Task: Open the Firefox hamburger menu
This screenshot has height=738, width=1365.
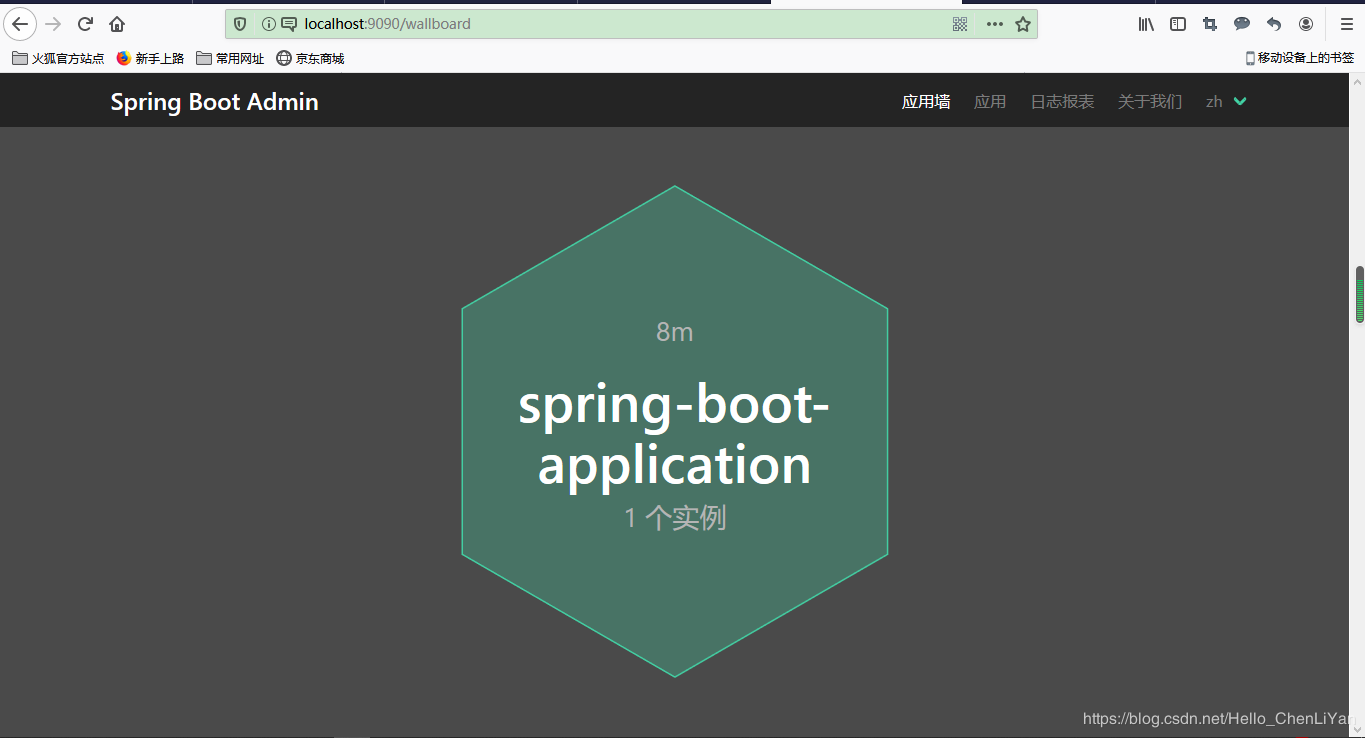Action: [1346, 23]
